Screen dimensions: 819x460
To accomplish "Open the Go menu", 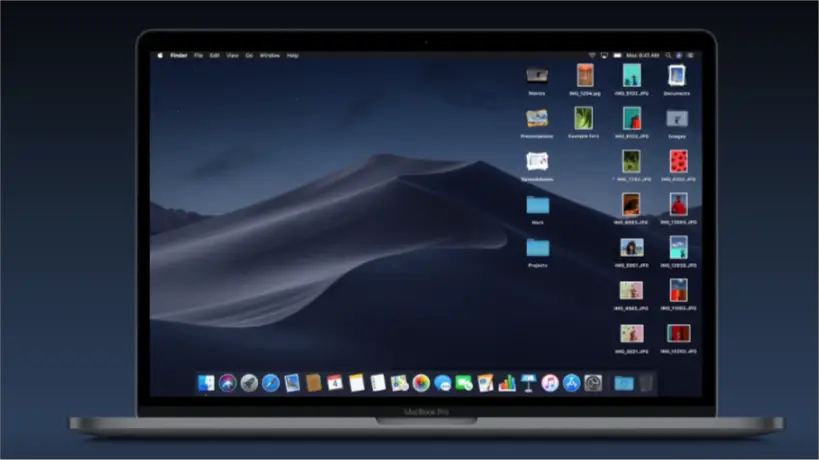I will 249,55.
